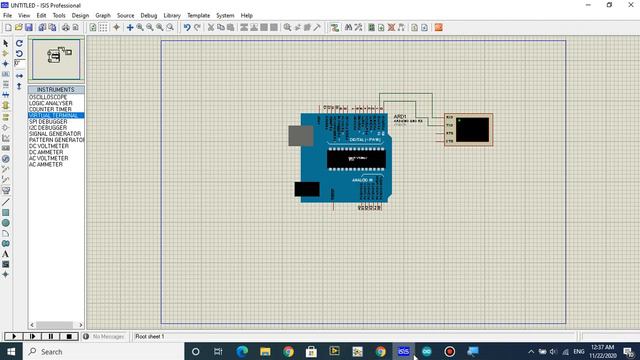This screenshot has height=360, width=640.
Task: Open the Template menu
Action: [x=198, y=16]
